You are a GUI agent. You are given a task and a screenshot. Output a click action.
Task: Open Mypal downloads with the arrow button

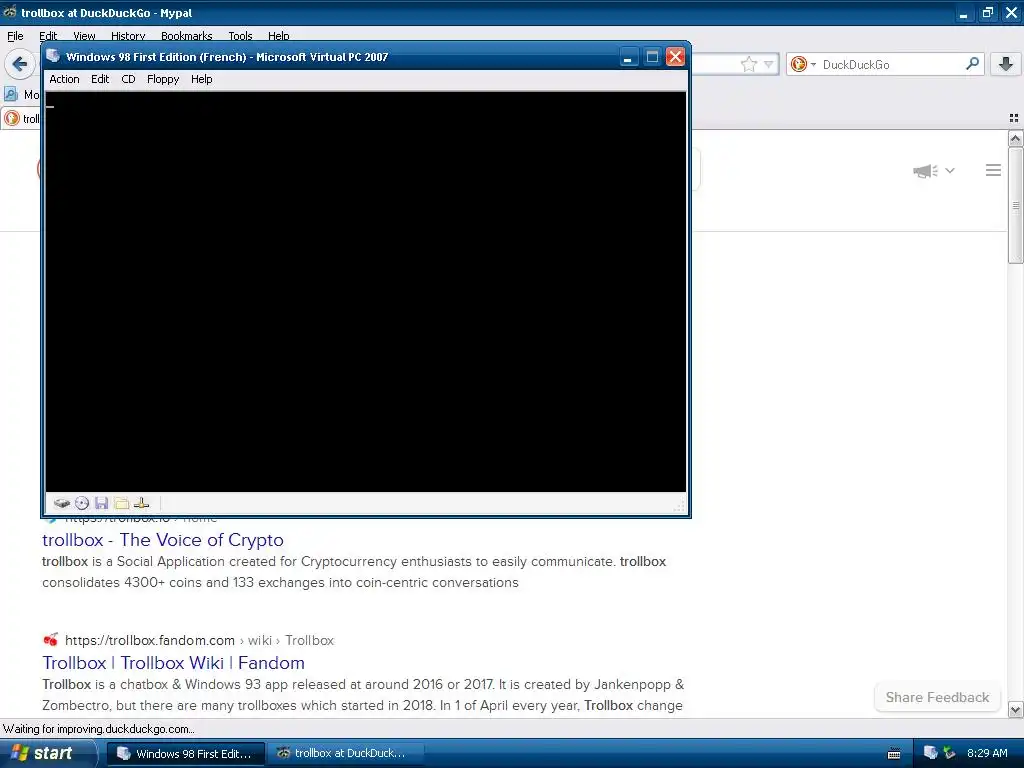pyautogui.click(x=1006, y=64)
